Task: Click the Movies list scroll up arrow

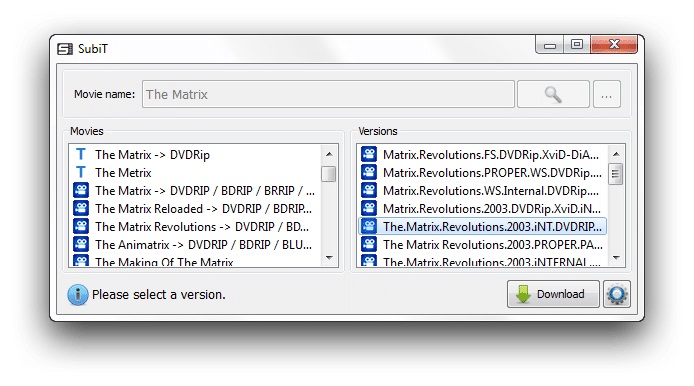Action: coord(329,154)
